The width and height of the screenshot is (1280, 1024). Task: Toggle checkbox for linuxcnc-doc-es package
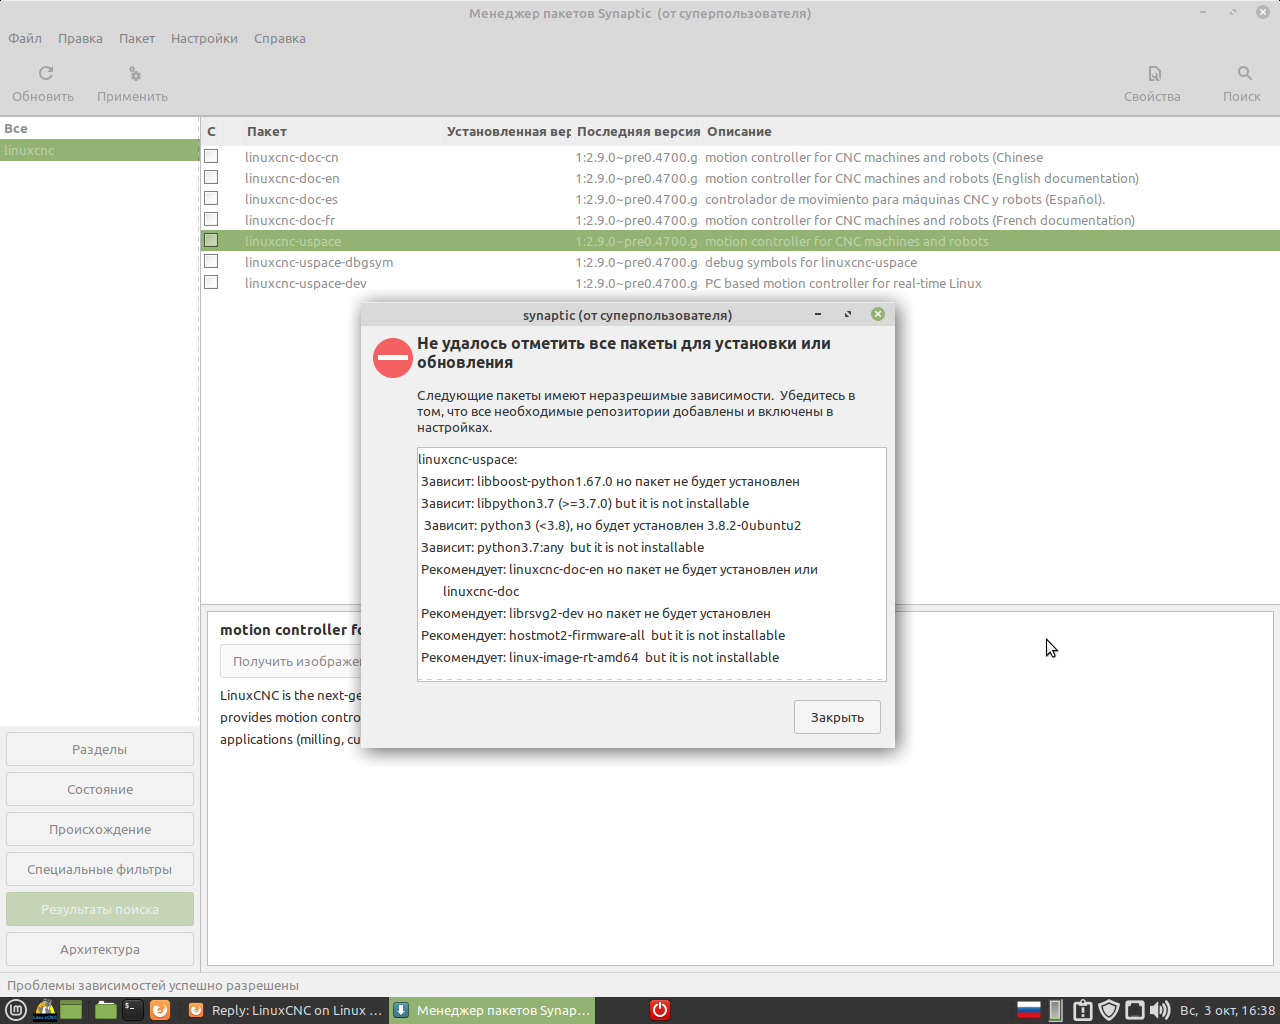[x=211, y=199]
